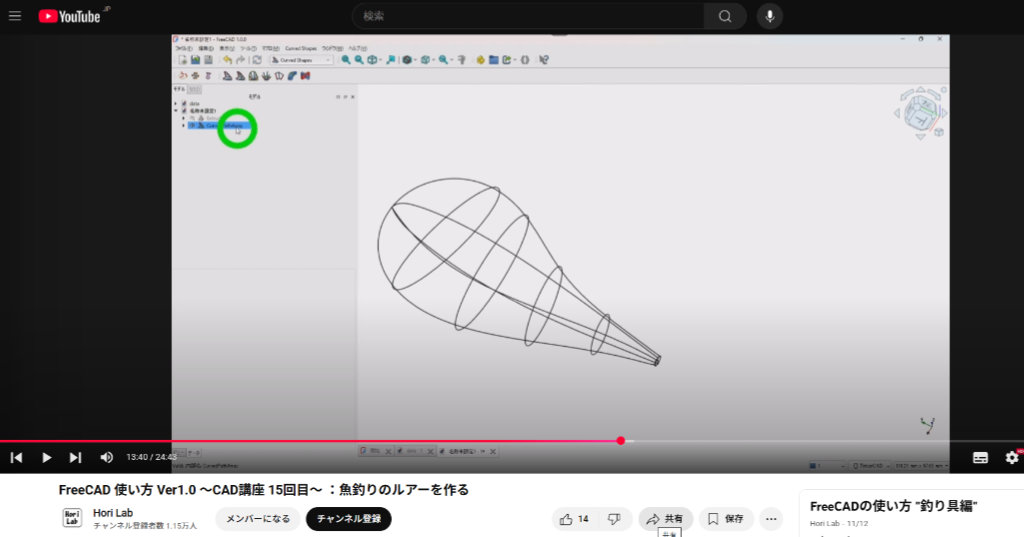
Task: Subscribe using the チャンネル登録 button
Action: tap(348, 519)
